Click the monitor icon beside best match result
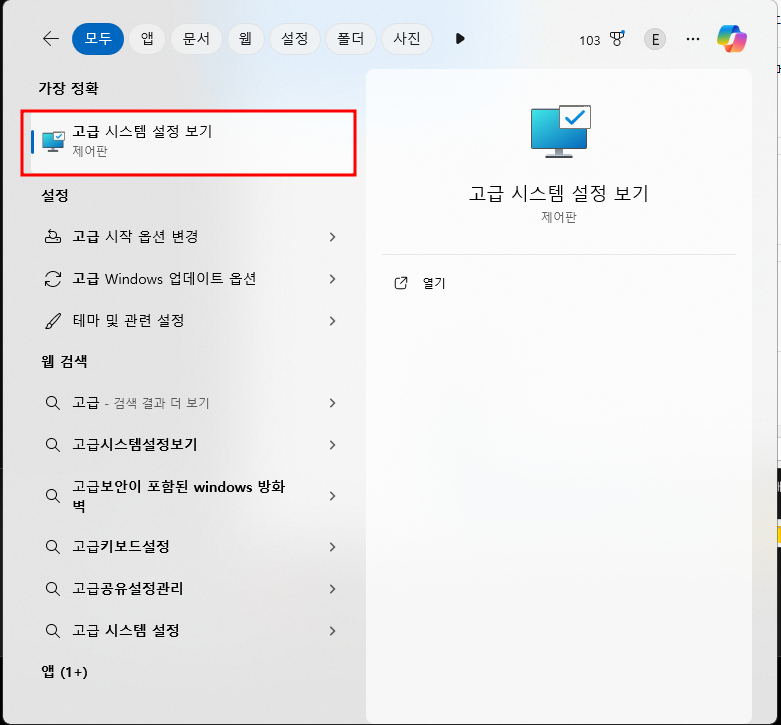The image size is (781, 725). pyautogui.click(x=53, y=141)
